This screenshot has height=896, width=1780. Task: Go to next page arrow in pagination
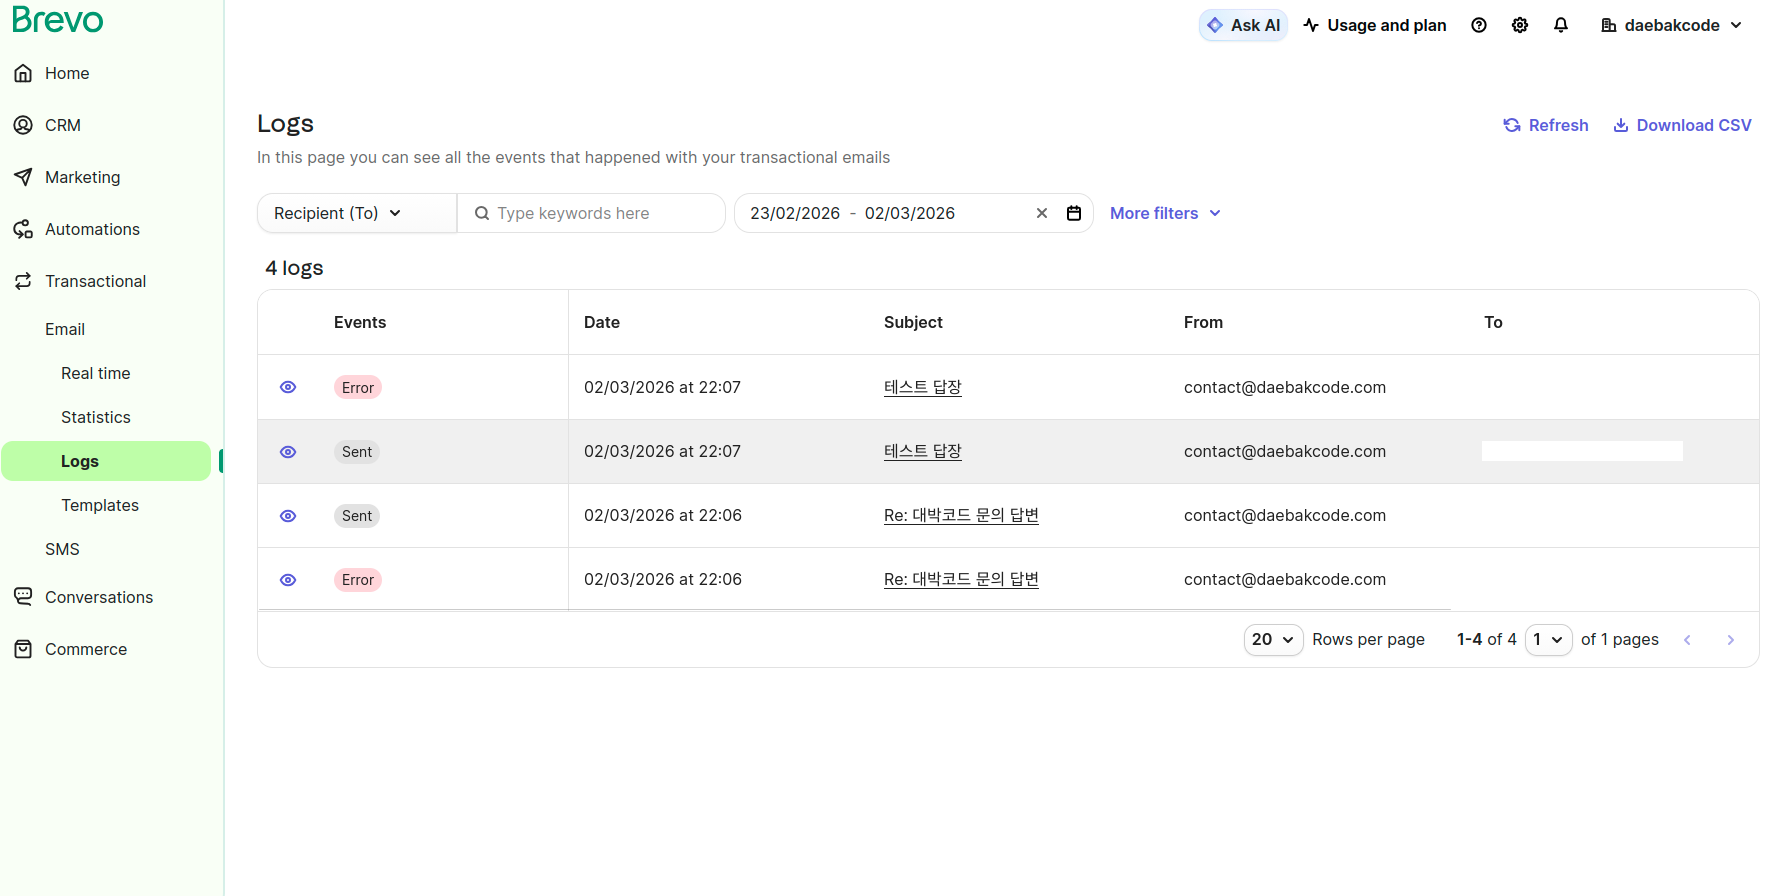(x=1731, y=640)
